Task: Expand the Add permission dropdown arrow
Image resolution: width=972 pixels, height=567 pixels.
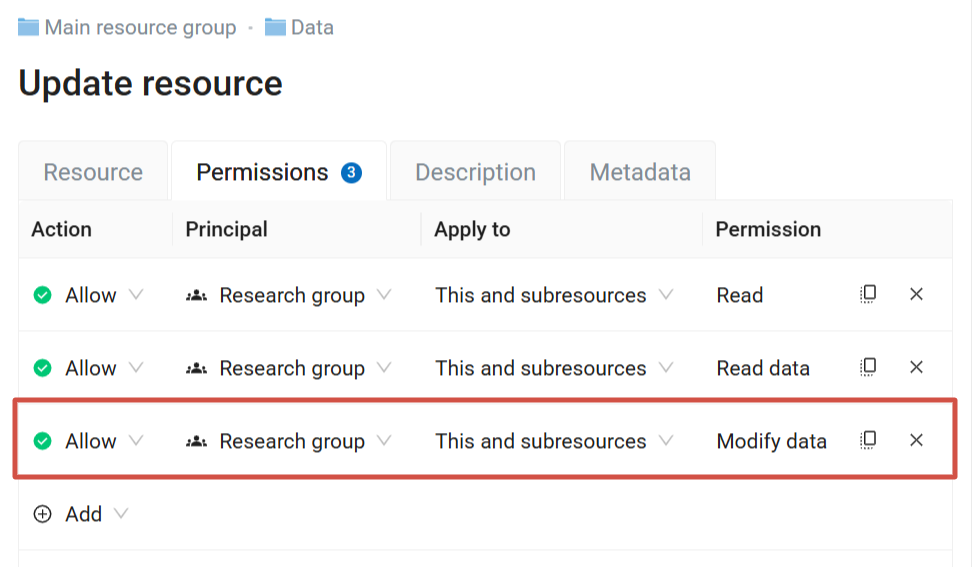Action: point(122,514)
